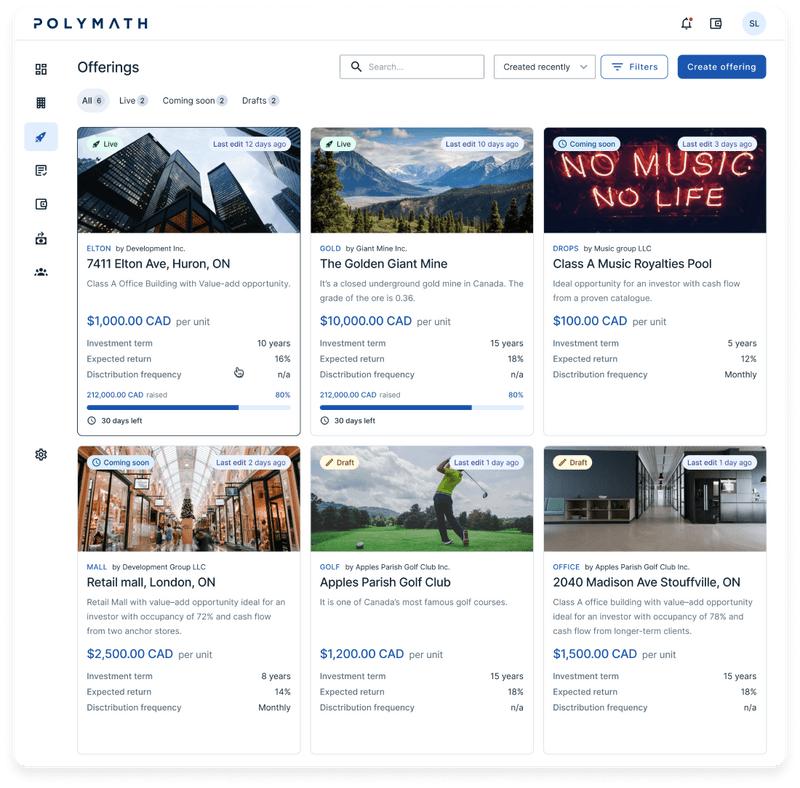Click the Create offering button
This screenshot has width=800, height=788.
click(x=720, y=66)
